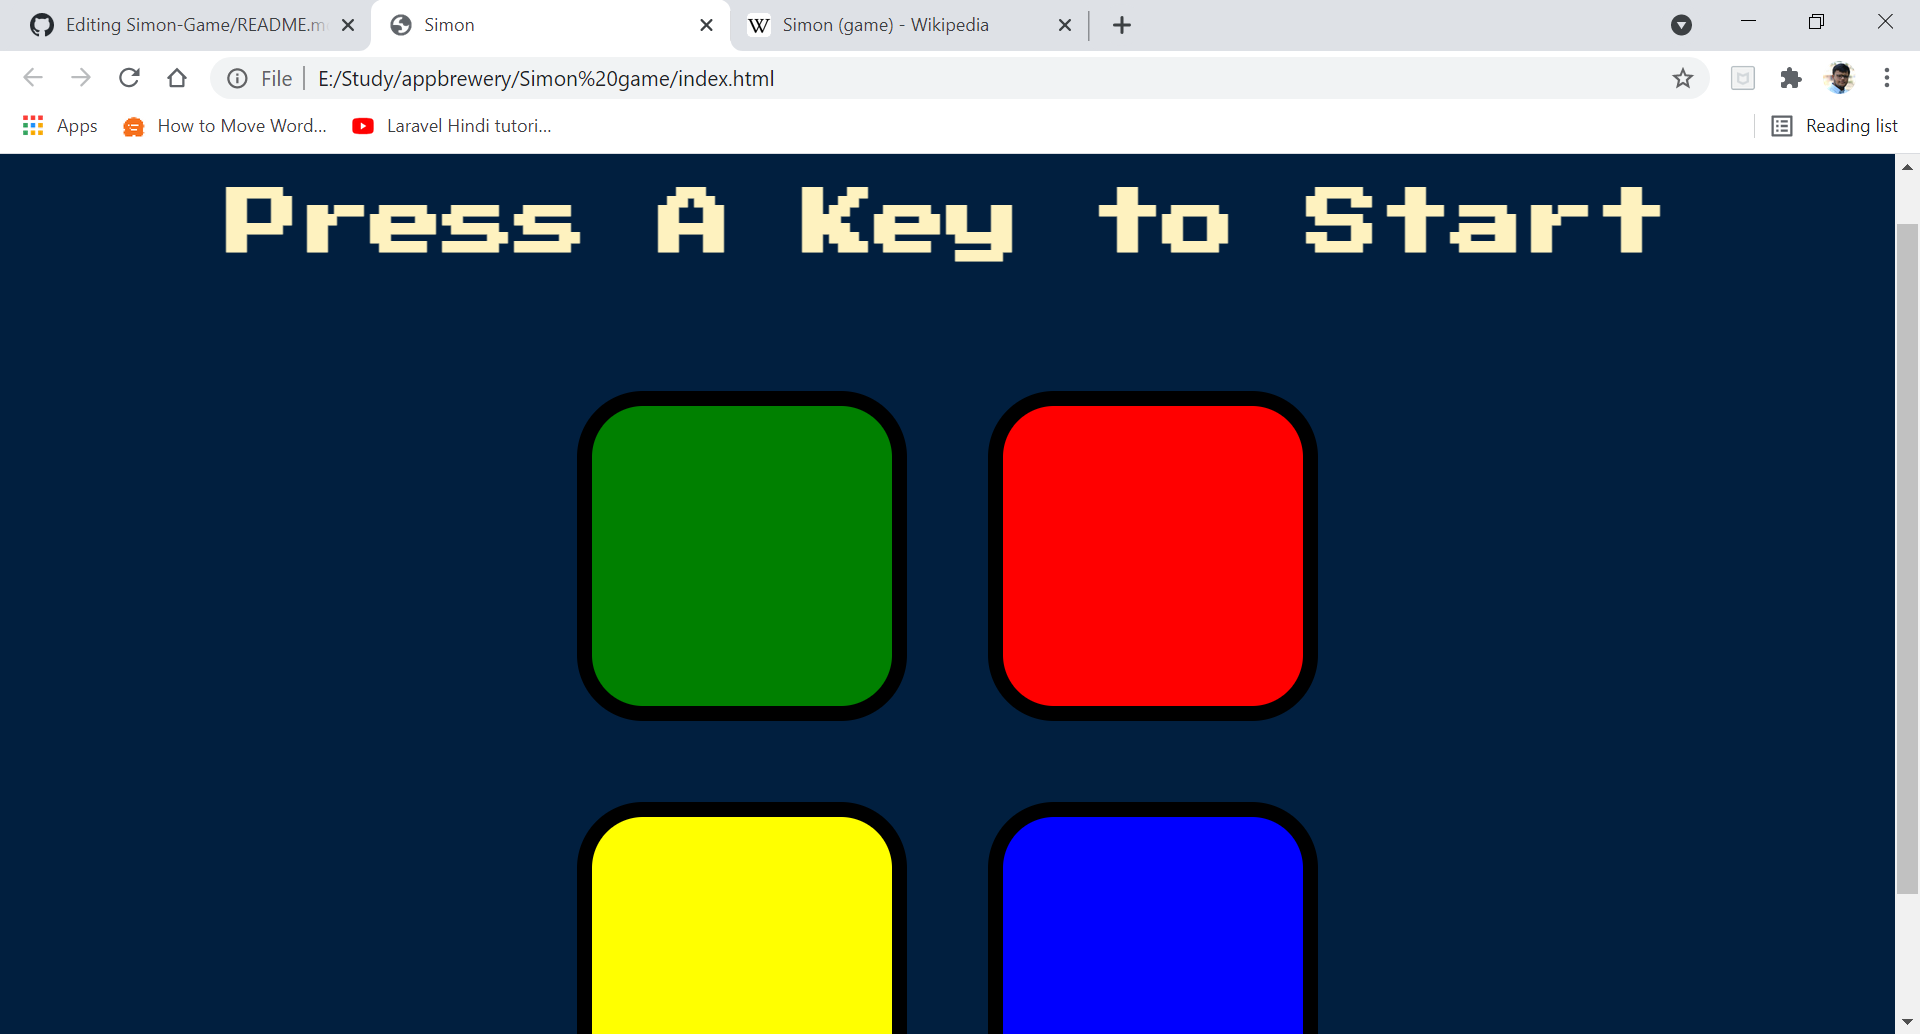Go forward to the next page
The width and height of the screenshot is (1920, 1034).
point(81,78)
